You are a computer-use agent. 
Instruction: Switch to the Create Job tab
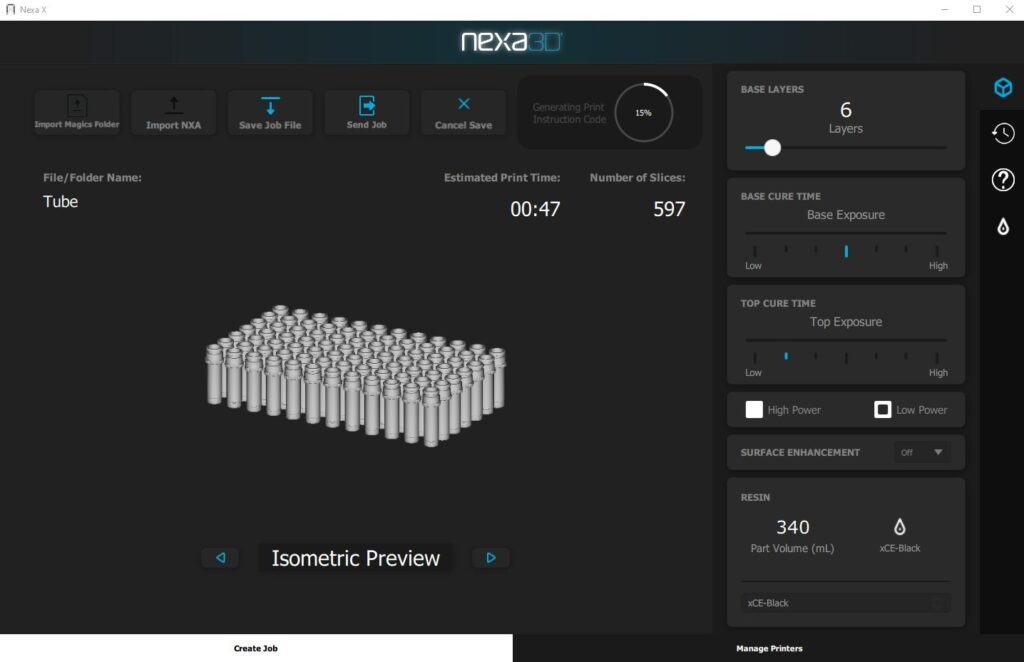pos(256,648)
